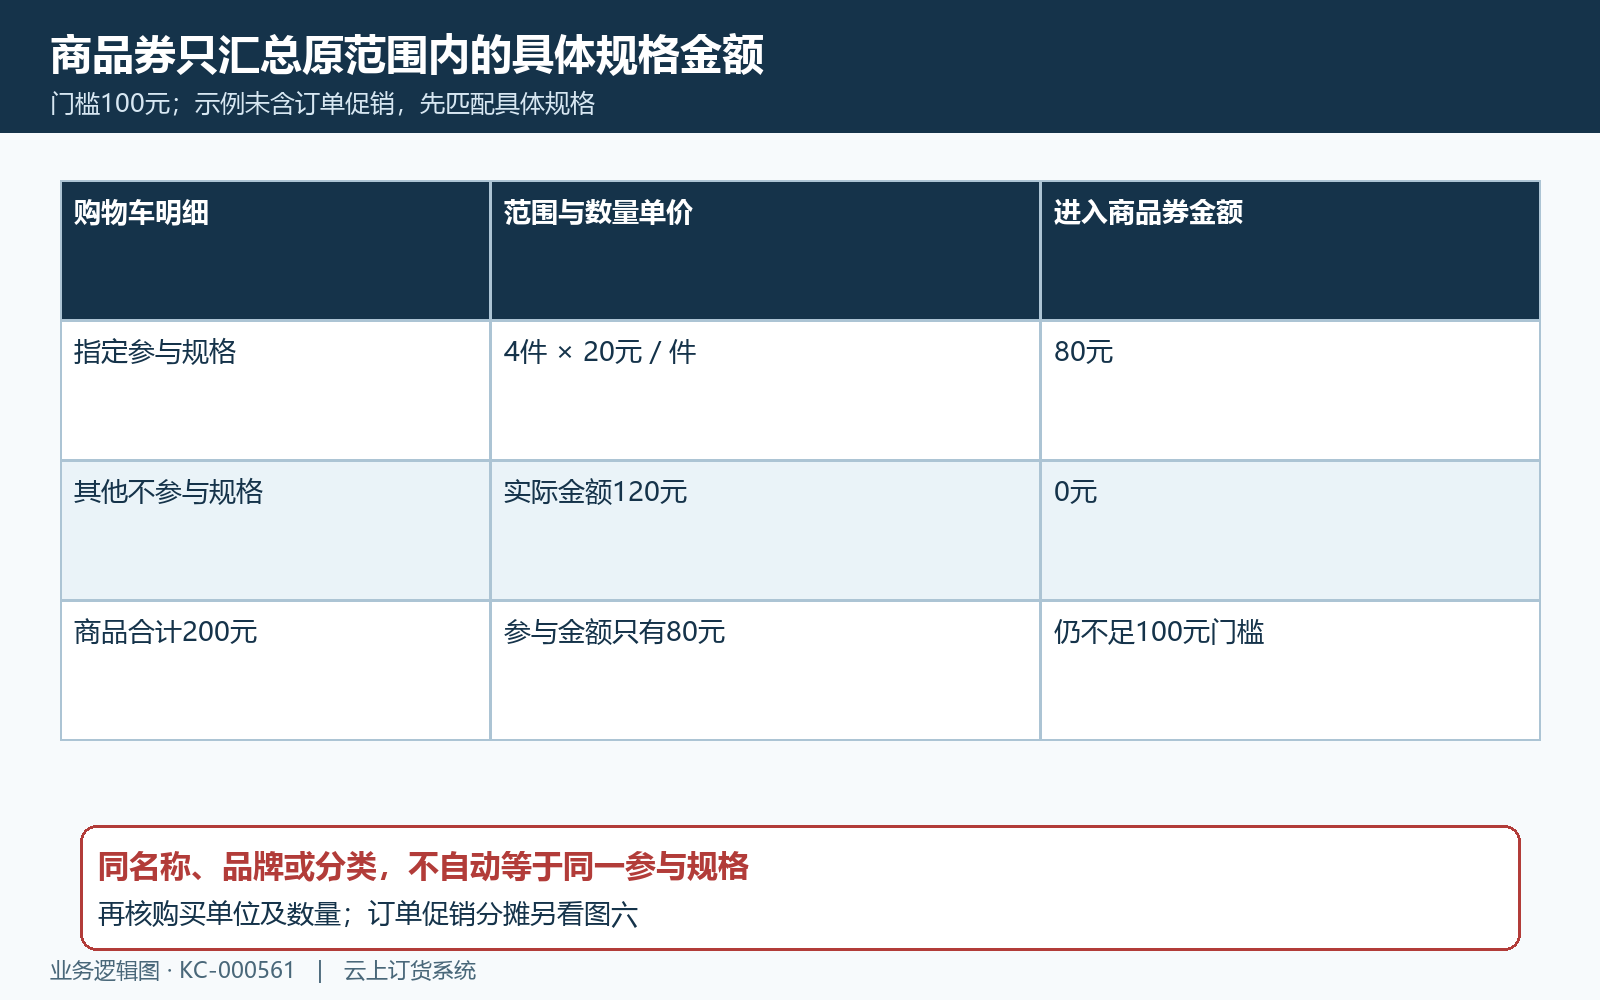The width and height of the screenshot is (1600, 1000).
Task: Select the column header 进入商品券金额
Action: point(1290,251)
